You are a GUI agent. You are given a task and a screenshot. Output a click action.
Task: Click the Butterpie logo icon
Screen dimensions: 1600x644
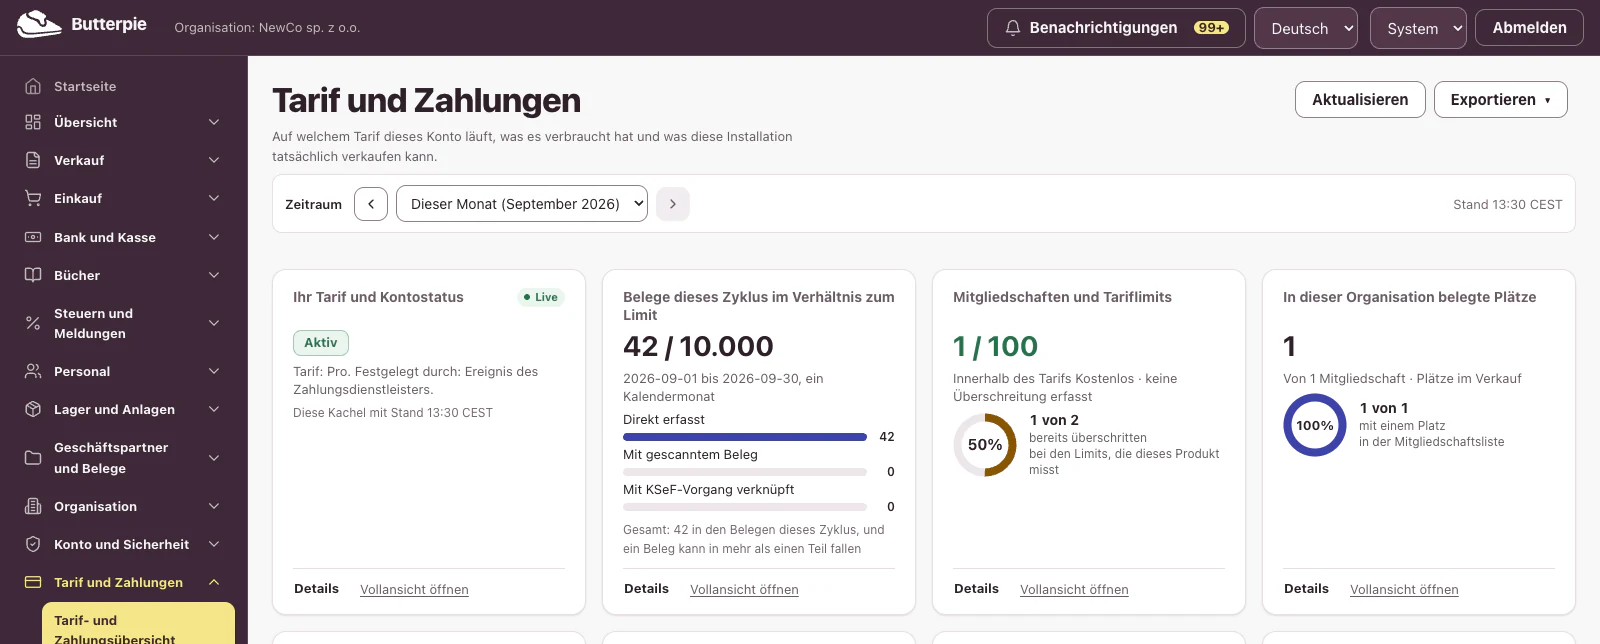point(39,24)
